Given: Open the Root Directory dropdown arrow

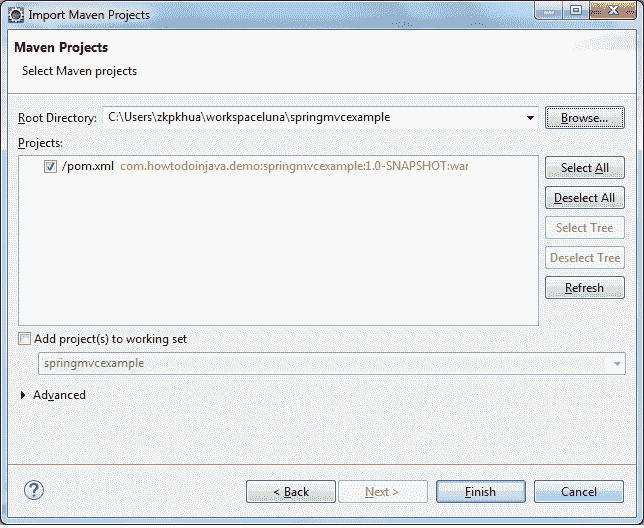Looking at the screenshot, I should [530, 118].
